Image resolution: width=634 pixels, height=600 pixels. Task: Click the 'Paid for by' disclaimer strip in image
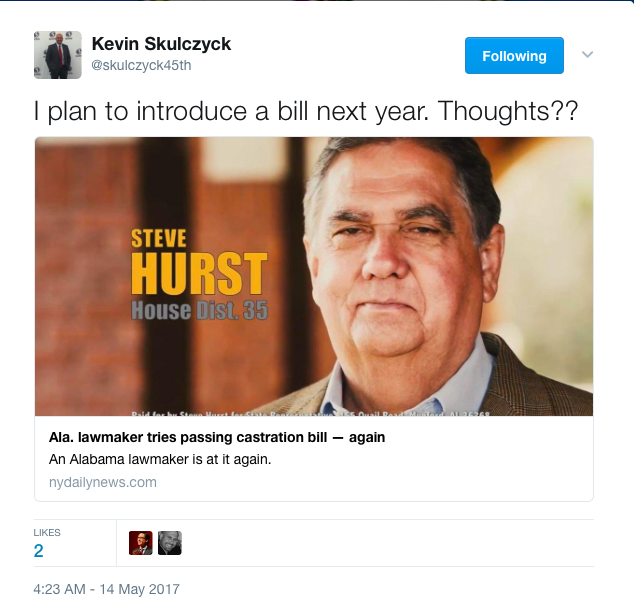pyautogui.click(x=311, y=414)
